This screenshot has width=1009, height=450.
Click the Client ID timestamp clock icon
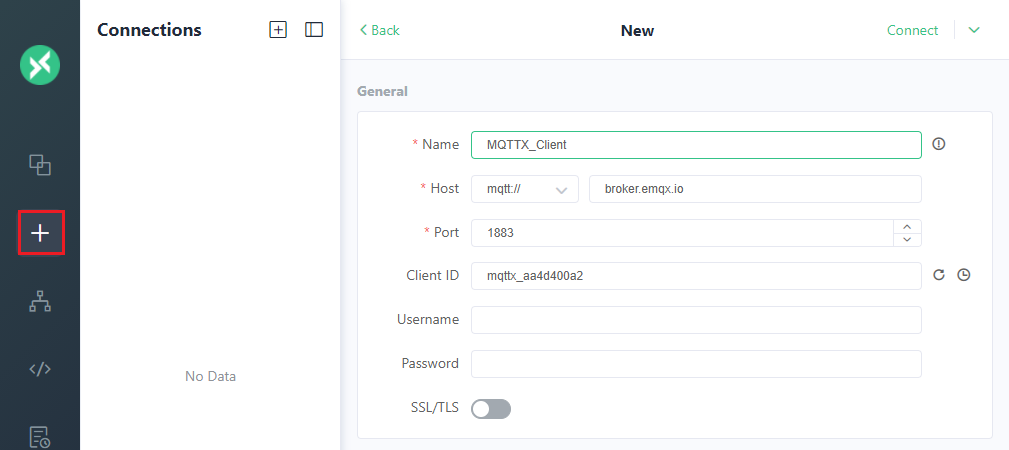[x=963, y=275]
